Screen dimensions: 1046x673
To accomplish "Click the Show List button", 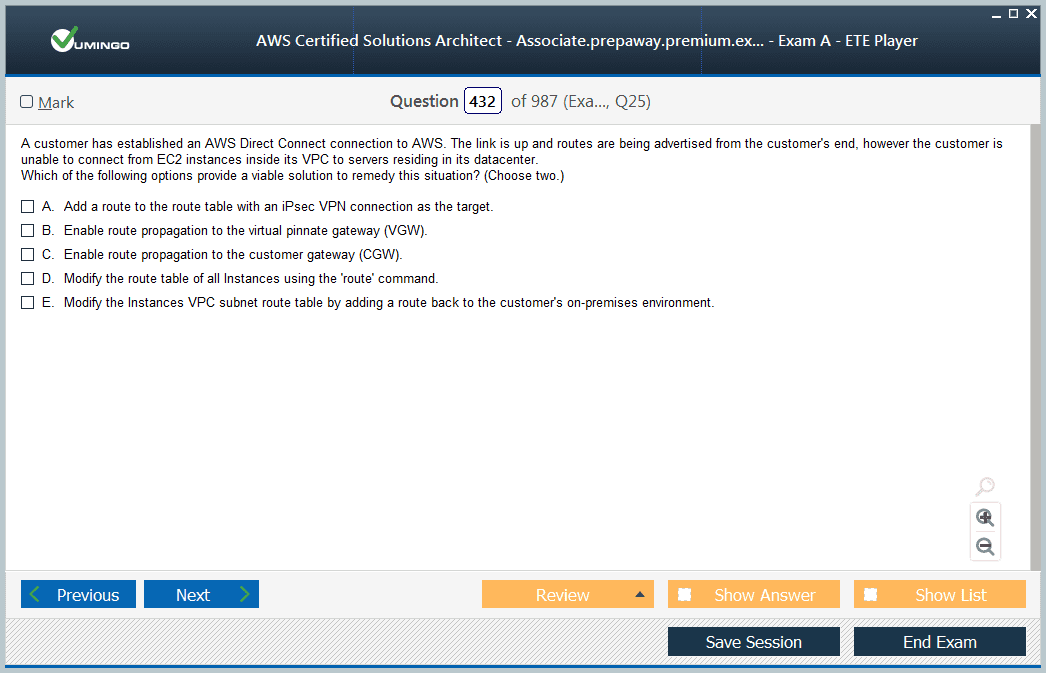I will coord(940,594).
